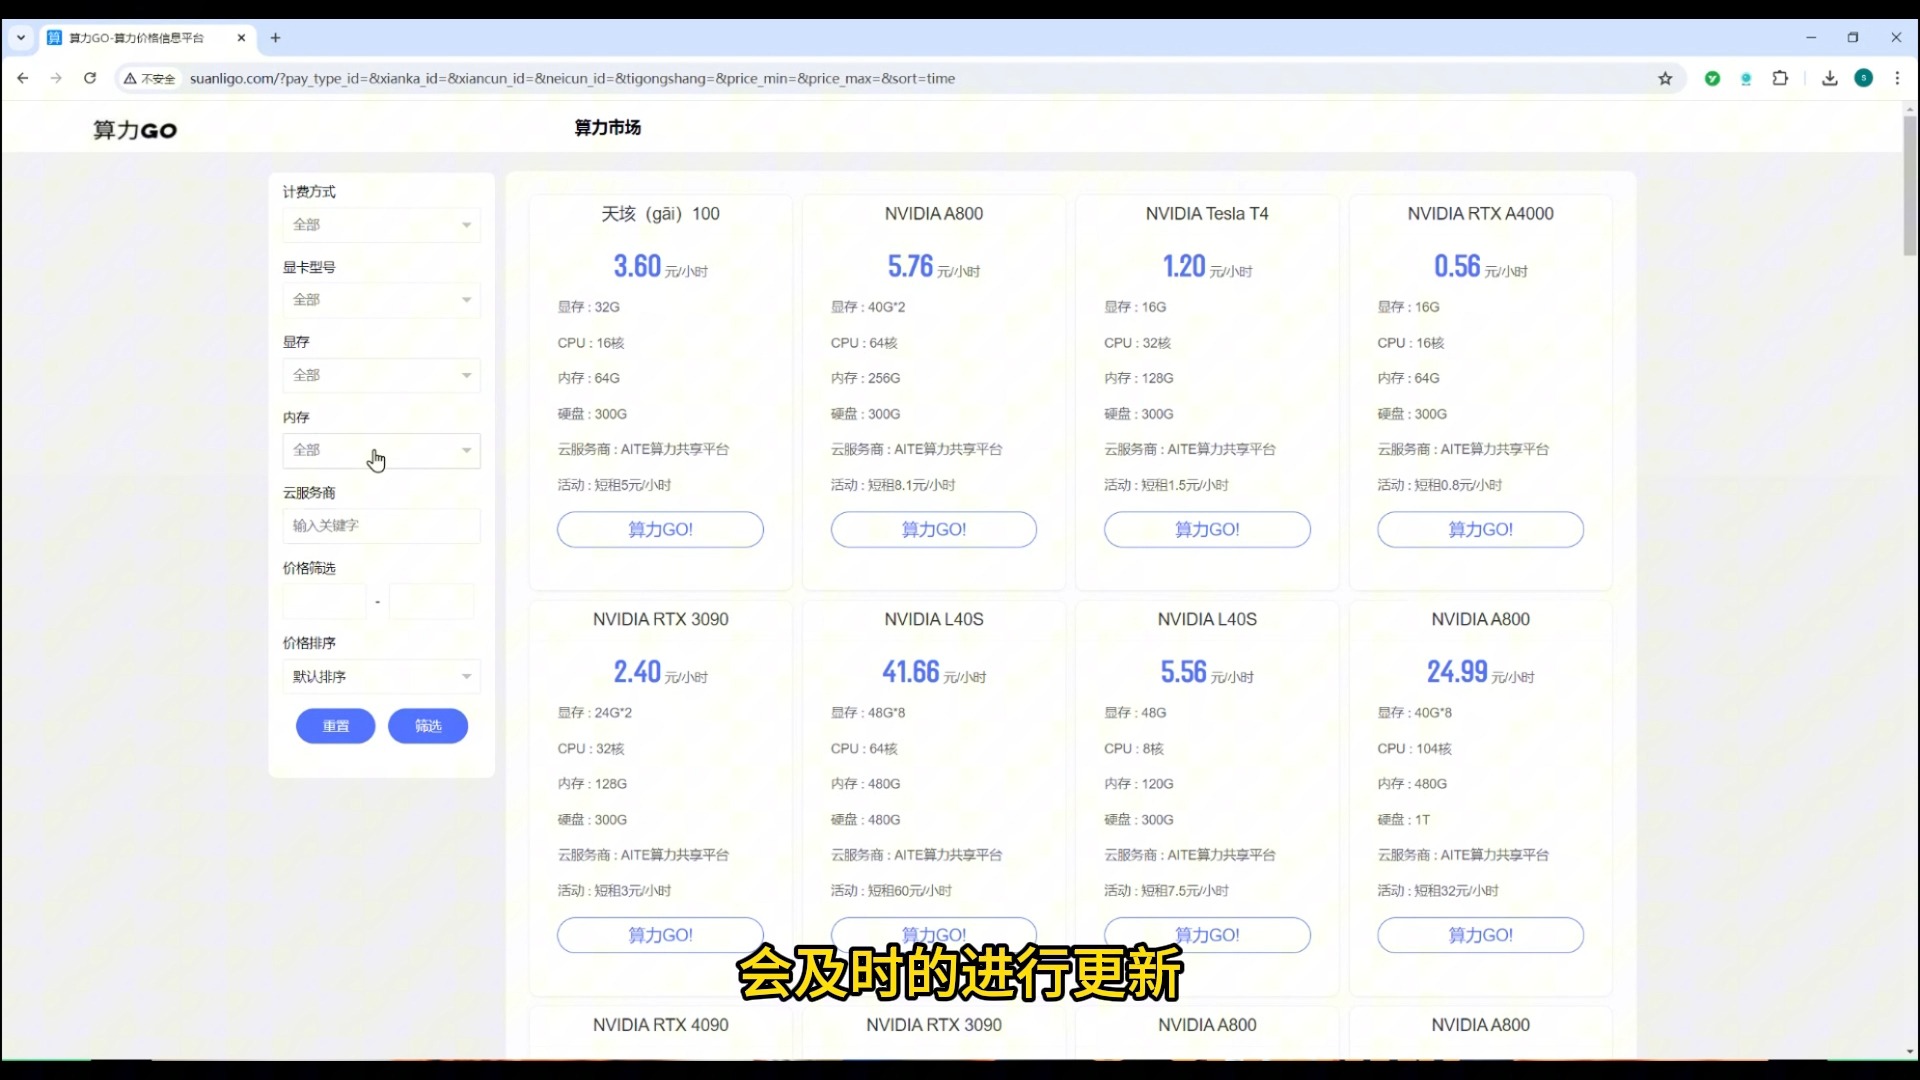Screen dimensions: 1920x1080
Task: Click 算力GO! on L40S 5.56 card
Action: coord(1207,935)
